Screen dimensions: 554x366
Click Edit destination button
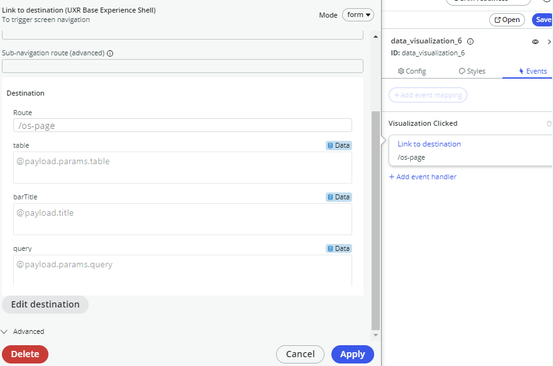45,305
